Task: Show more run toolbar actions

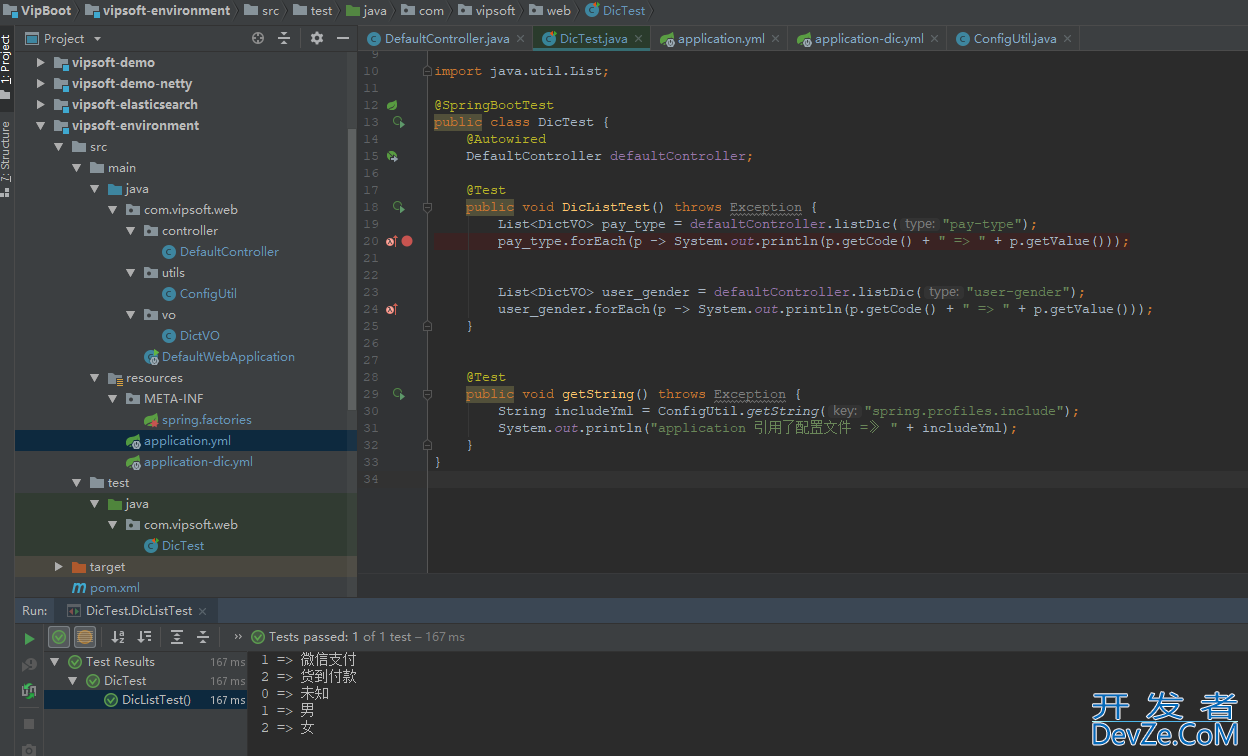Action: pyautogui.click(x=238, y=637)
